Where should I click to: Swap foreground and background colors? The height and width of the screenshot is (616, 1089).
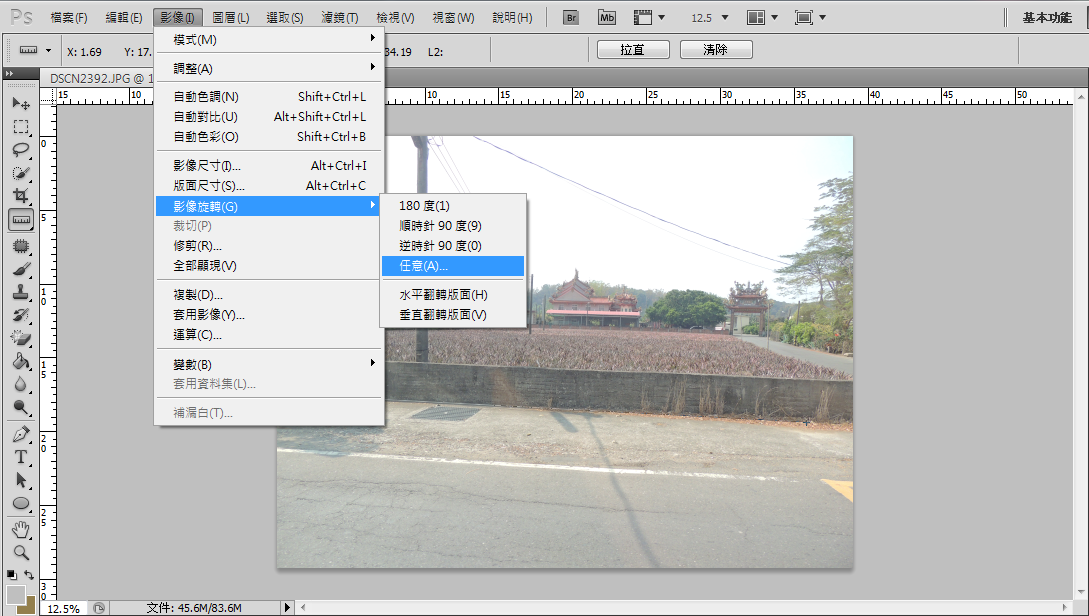[29, 575]
